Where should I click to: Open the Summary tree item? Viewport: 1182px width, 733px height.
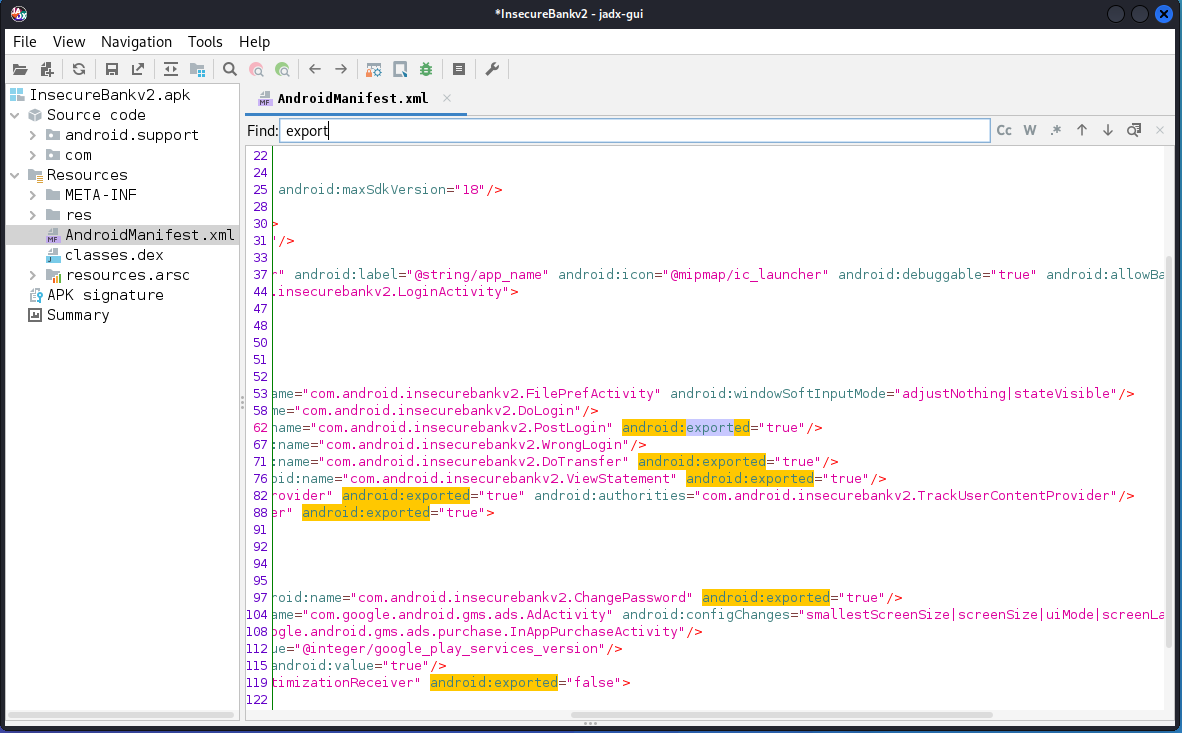(x=78, y=315)
